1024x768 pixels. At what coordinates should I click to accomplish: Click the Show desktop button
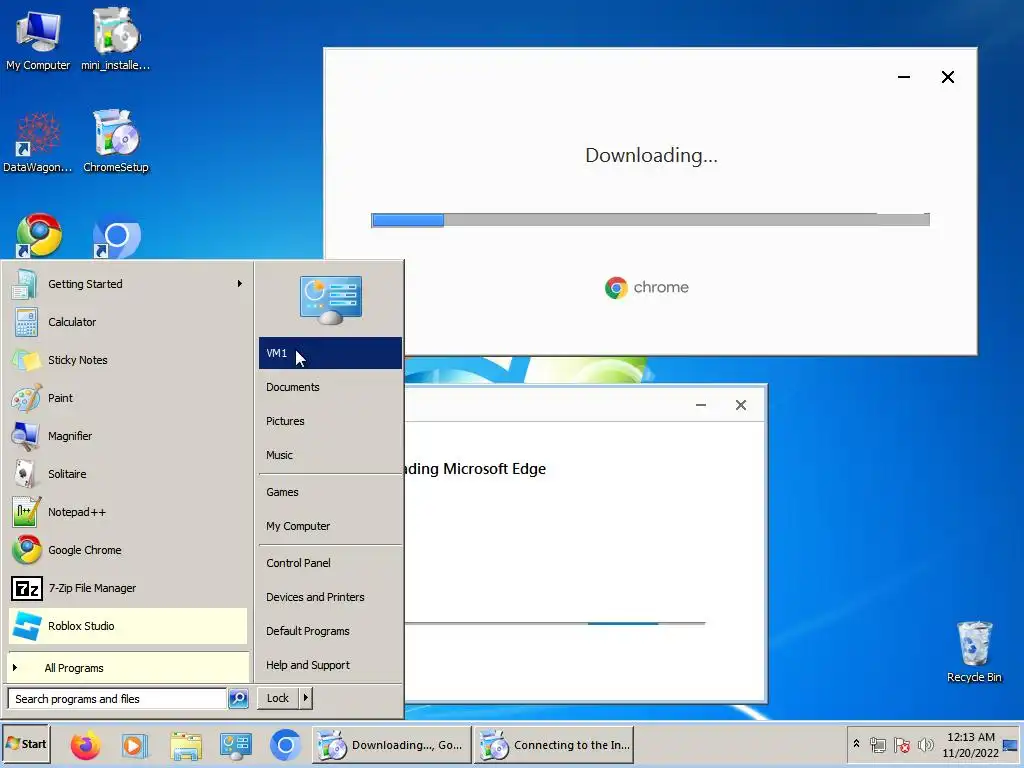coord(1010,744)
